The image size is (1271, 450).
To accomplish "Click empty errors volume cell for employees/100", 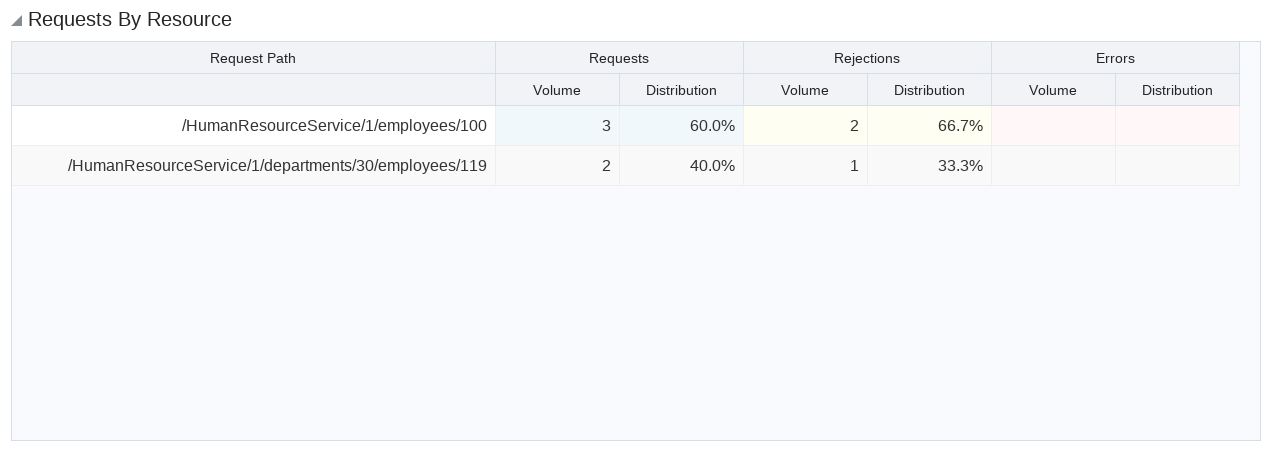I will point(1053,126).
